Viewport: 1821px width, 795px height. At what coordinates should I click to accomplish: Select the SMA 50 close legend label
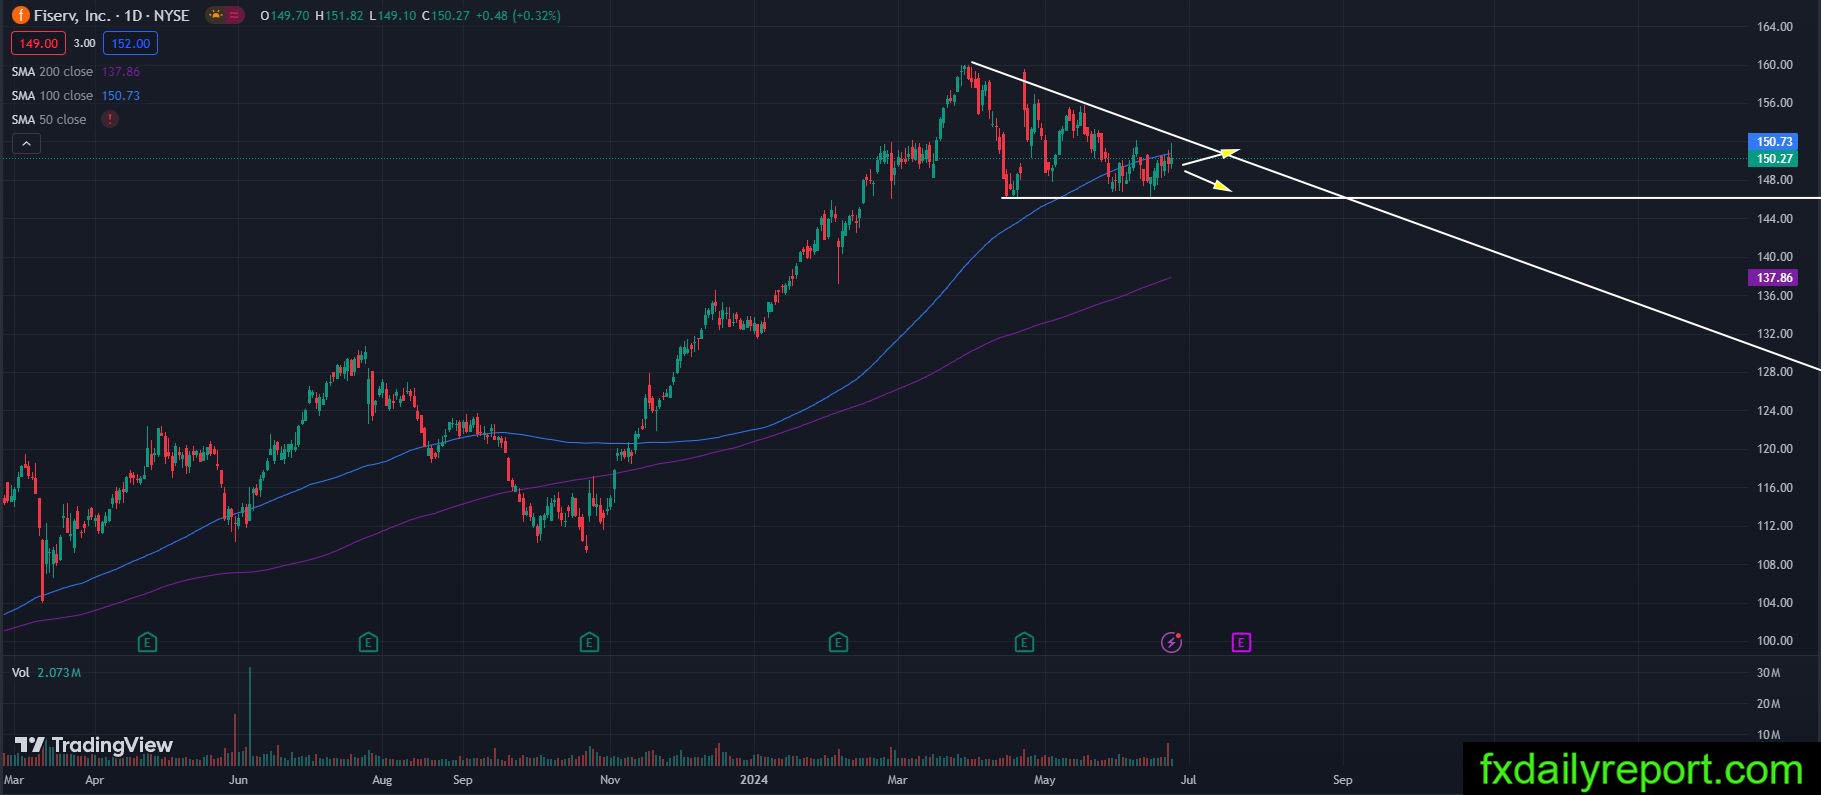coord(49,120)
